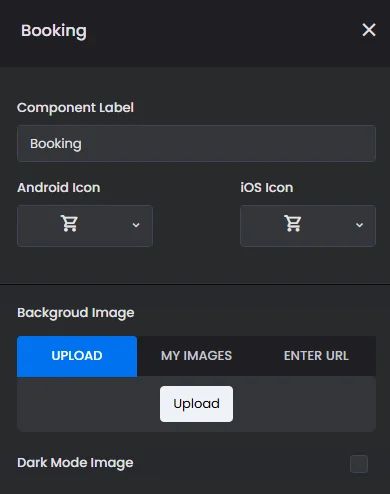Click the Android shopping cart icon
This screenshot has height=494, width=390.
[69, 223]
